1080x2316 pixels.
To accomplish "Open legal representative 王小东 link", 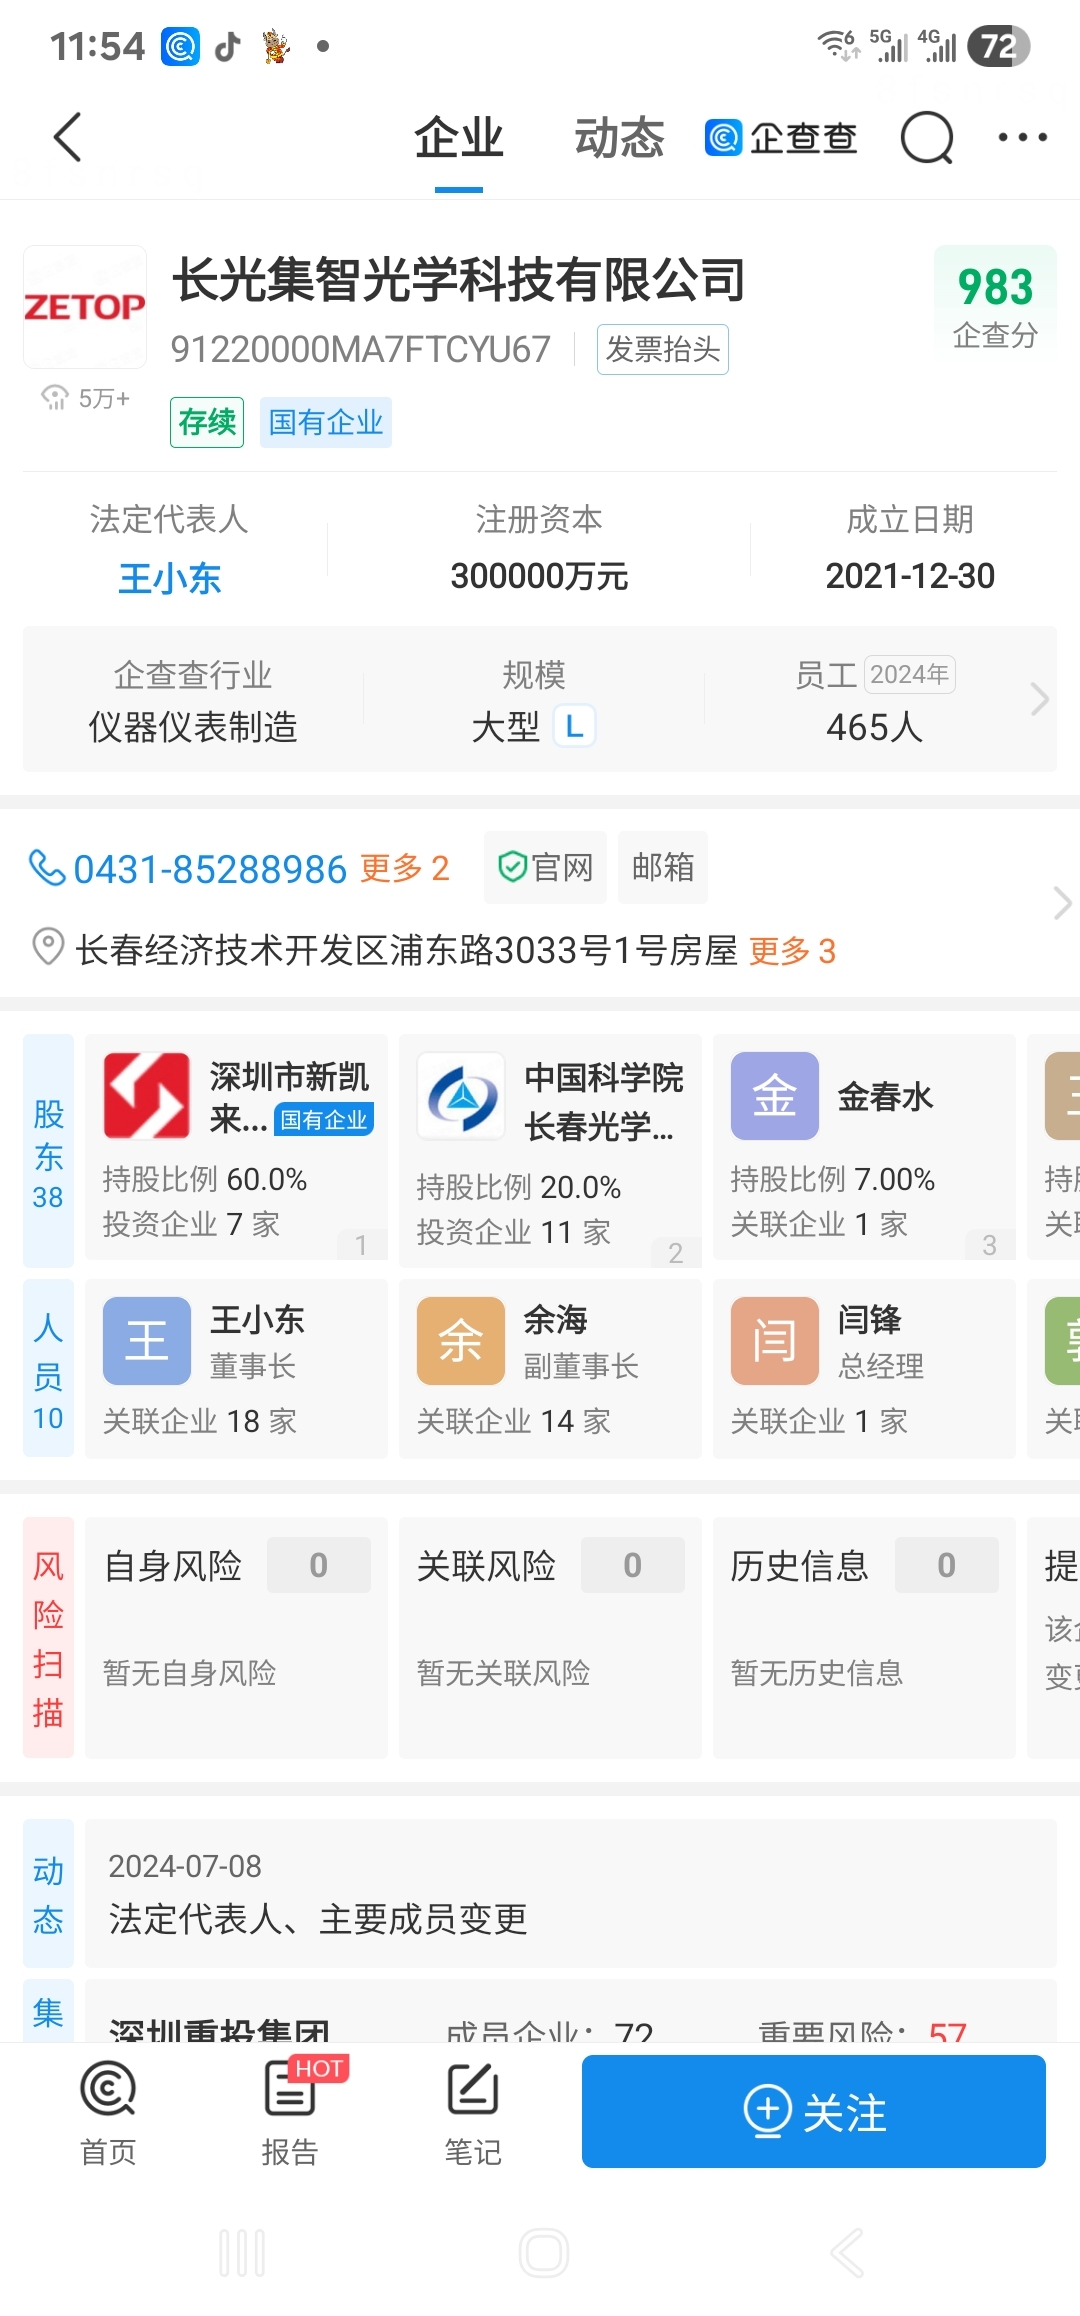I will point(170,578).
